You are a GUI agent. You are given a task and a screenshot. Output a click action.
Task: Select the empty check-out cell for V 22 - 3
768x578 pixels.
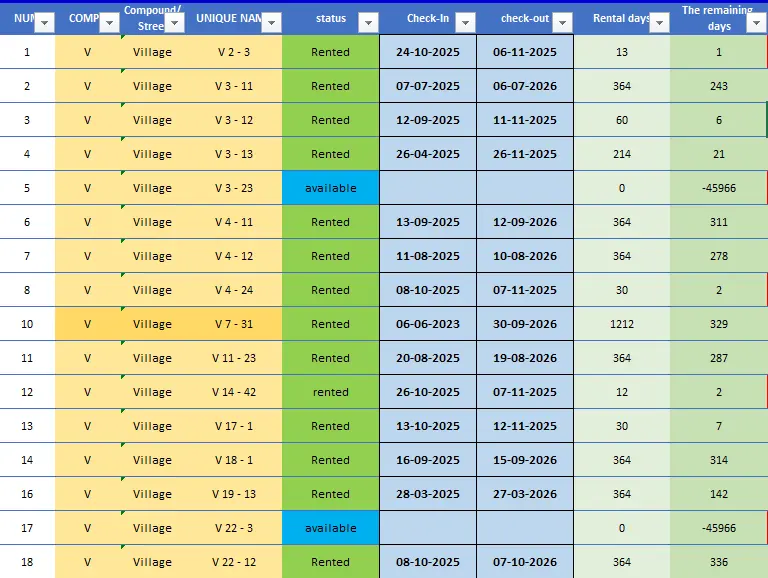coord(525,528)
